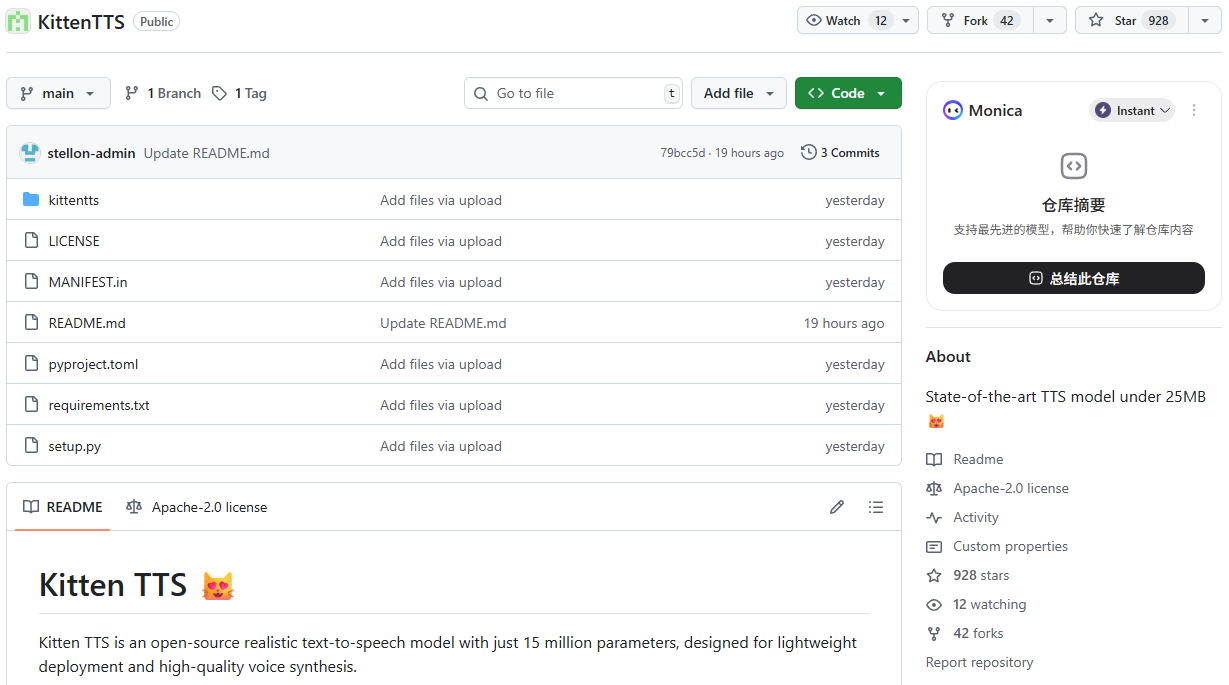This screenshot has height=685, width=1229.
Task: Click the fork icon beside 42 forks
Action: [x=934, y=633]
